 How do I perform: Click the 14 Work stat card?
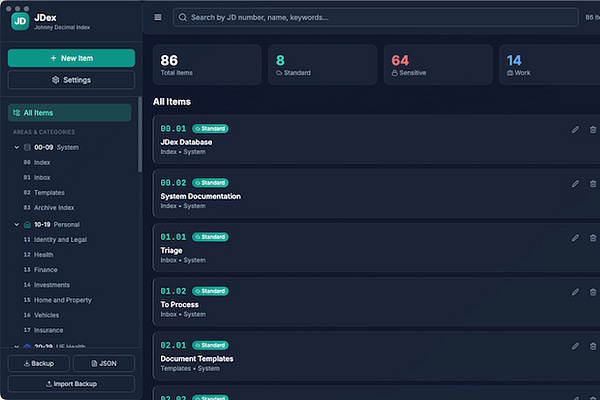click(x=550, y=65)
